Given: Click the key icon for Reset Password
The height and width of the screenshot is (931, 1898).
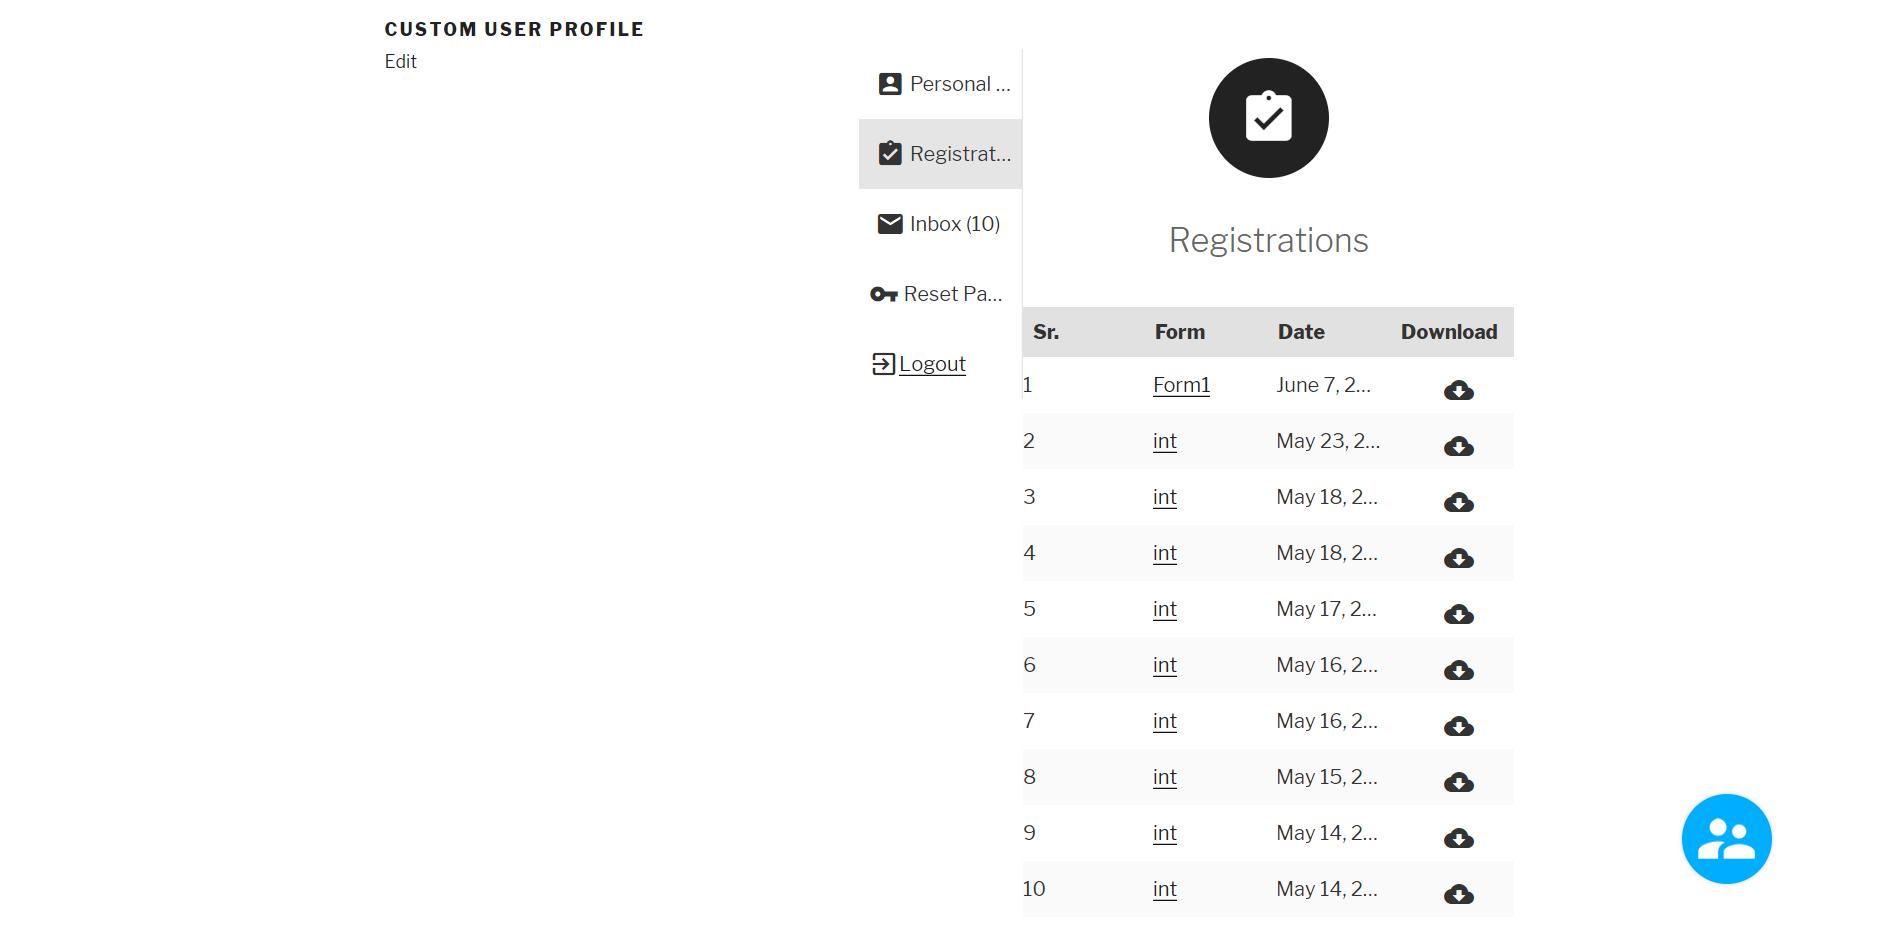Looking at the screenshot, I should click(884, 293).
